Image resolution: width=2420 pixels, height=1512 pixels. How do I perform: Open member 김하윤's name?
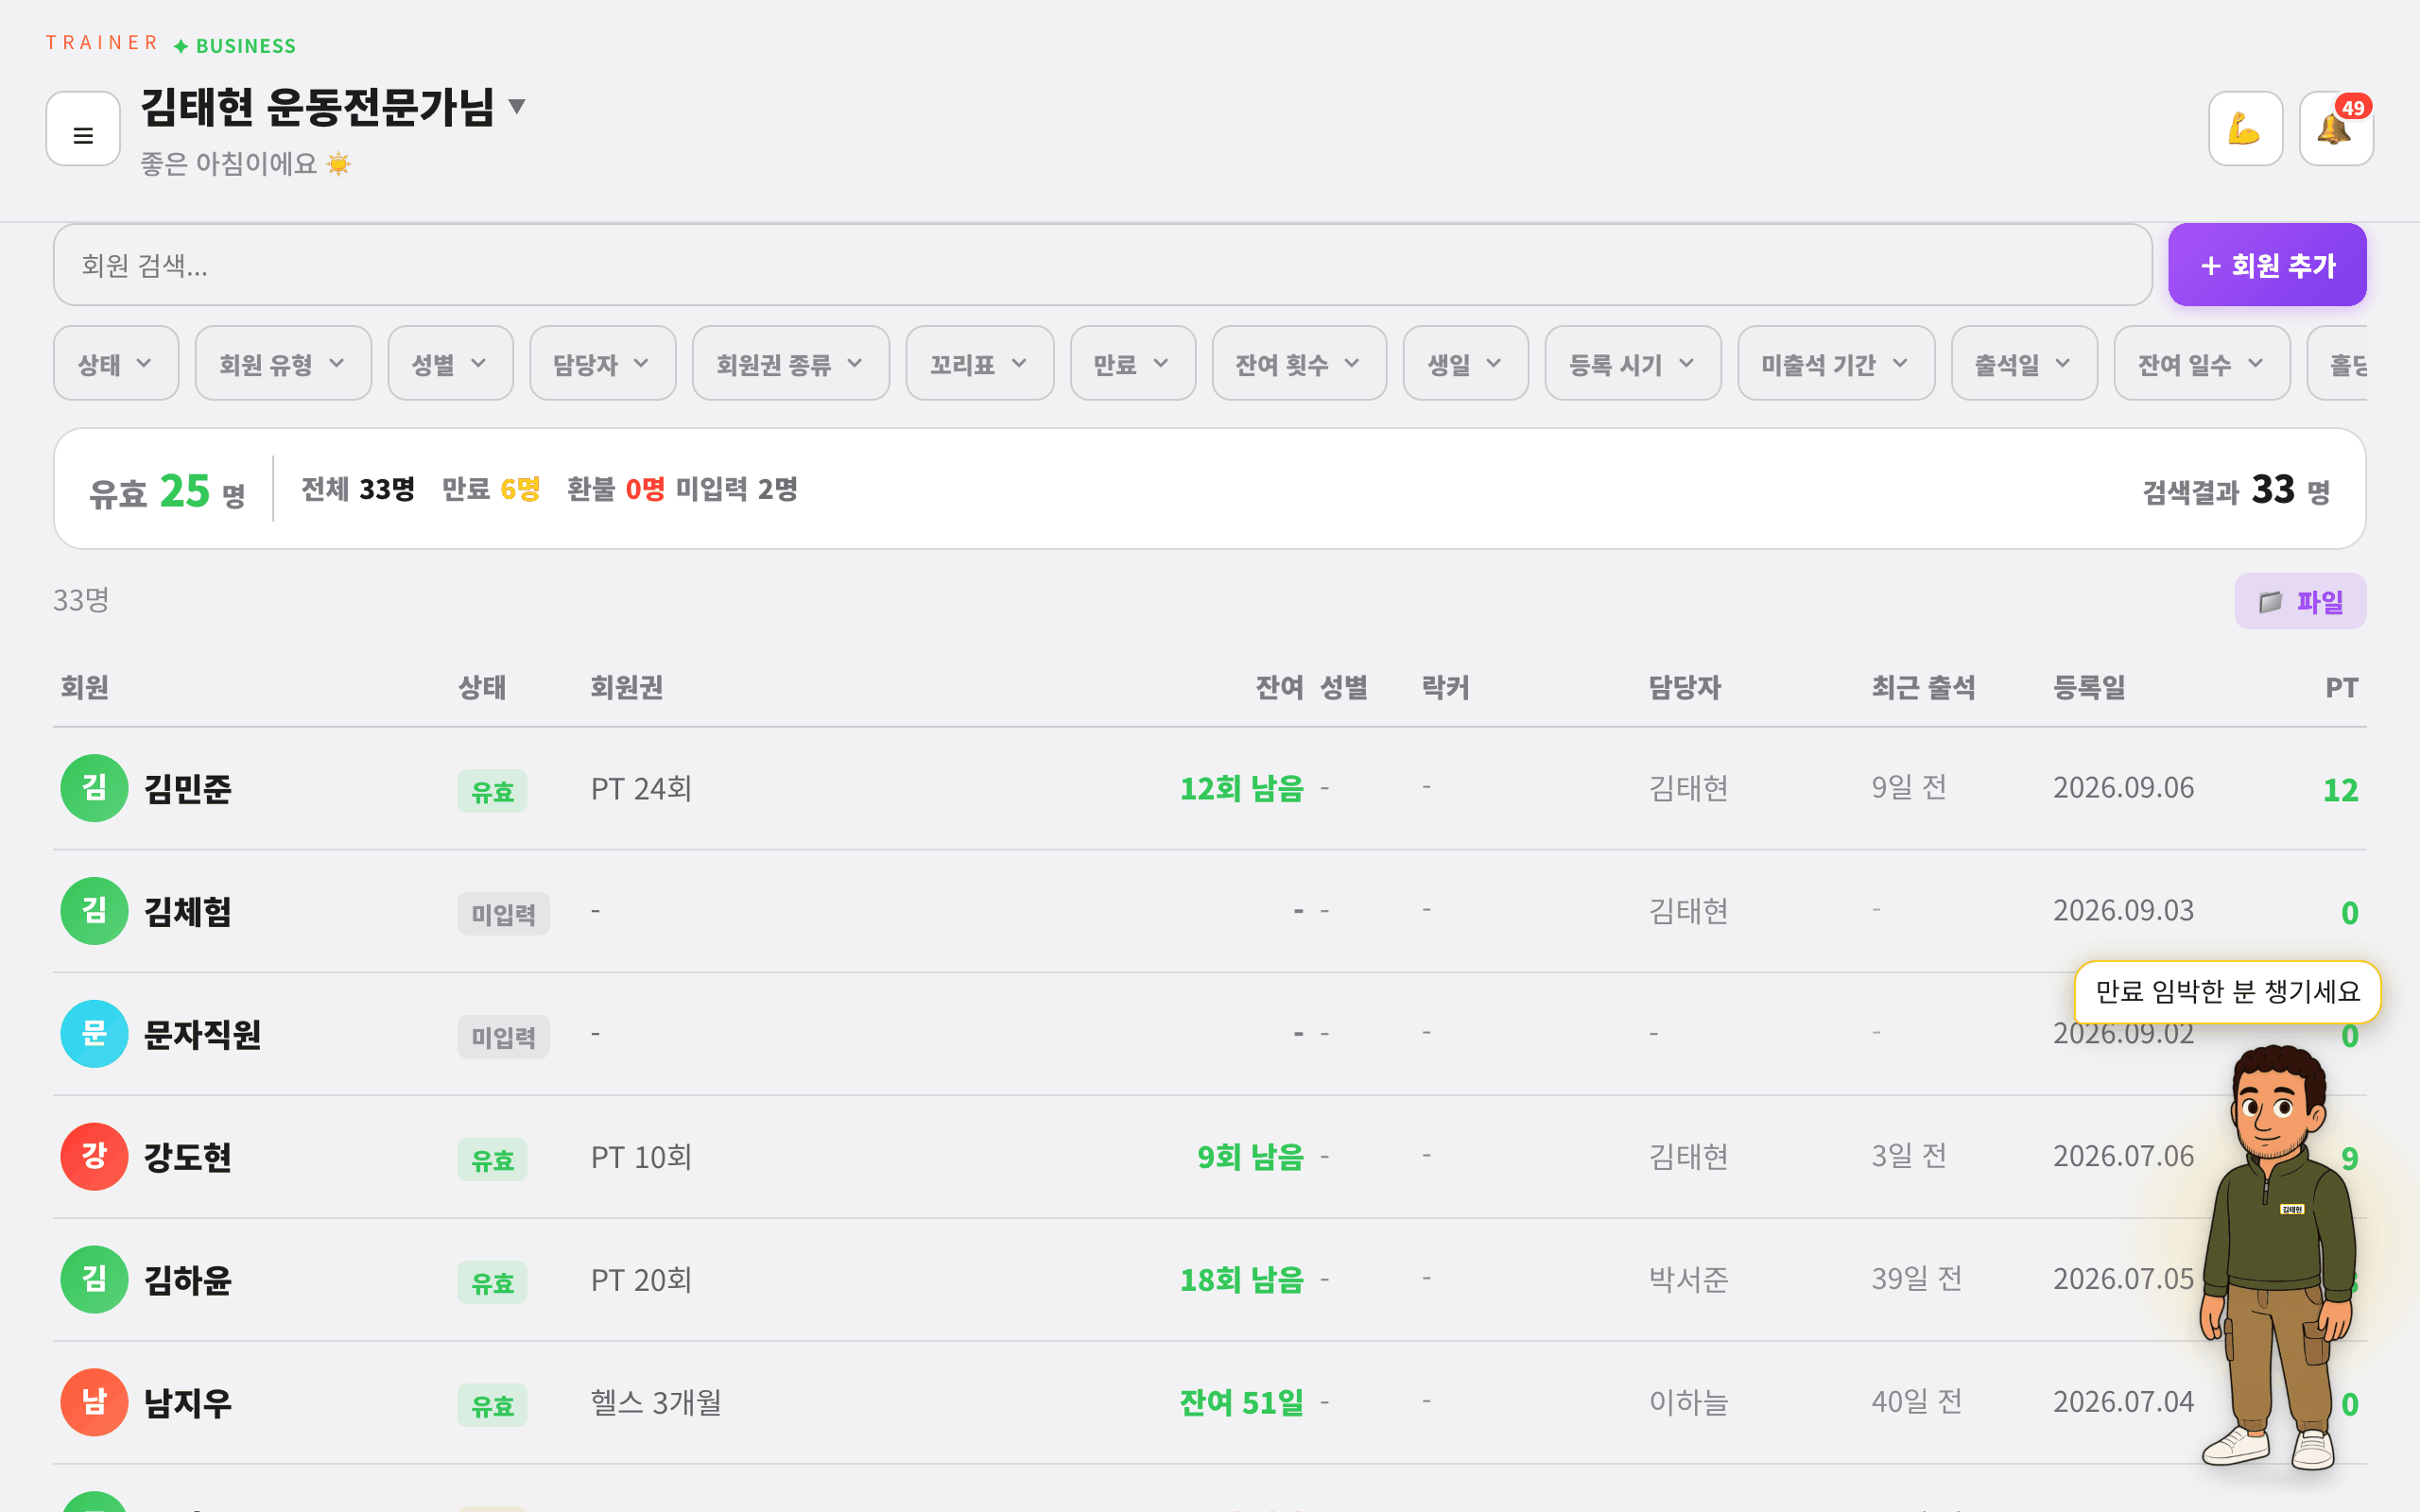click(x=188, y=1281)
